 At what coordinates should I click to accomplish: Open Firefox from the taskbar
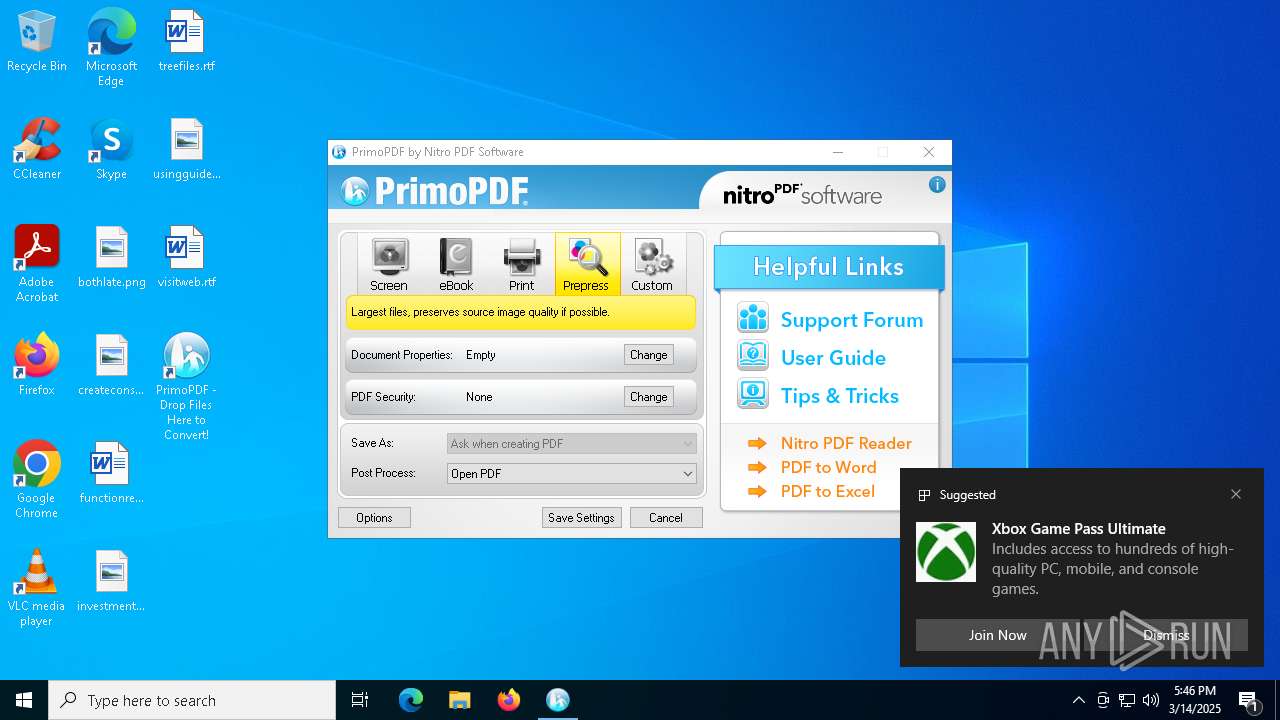[x=509, y=700]
